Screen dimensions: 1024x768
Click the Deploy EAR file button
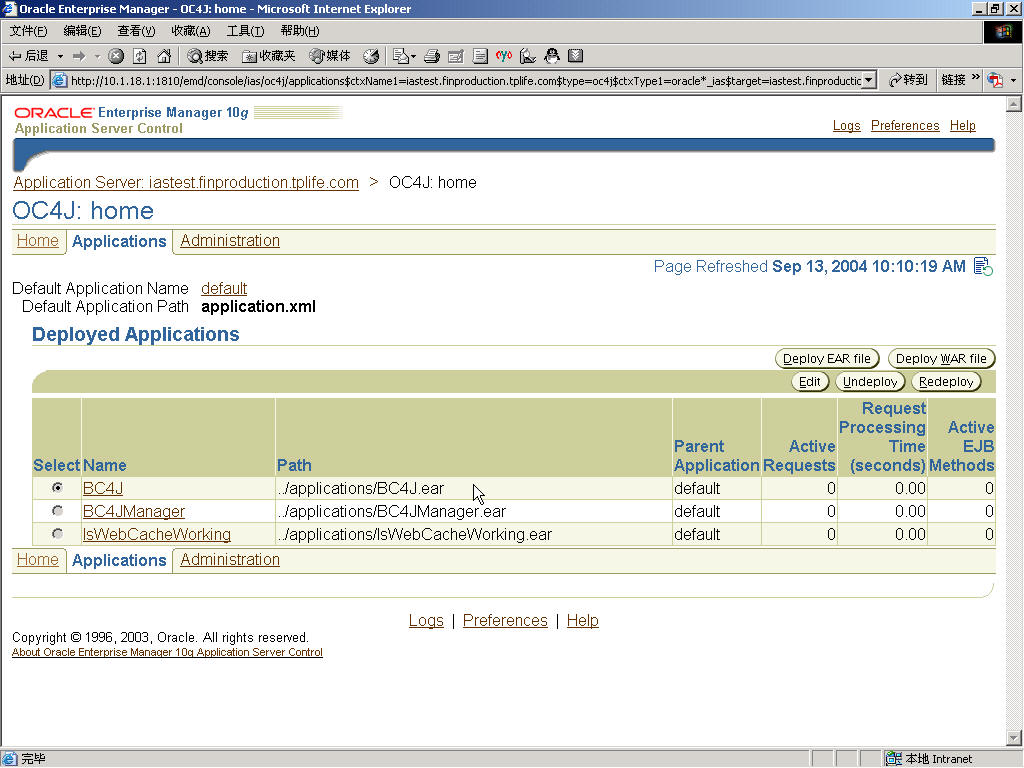pos(827,359)
